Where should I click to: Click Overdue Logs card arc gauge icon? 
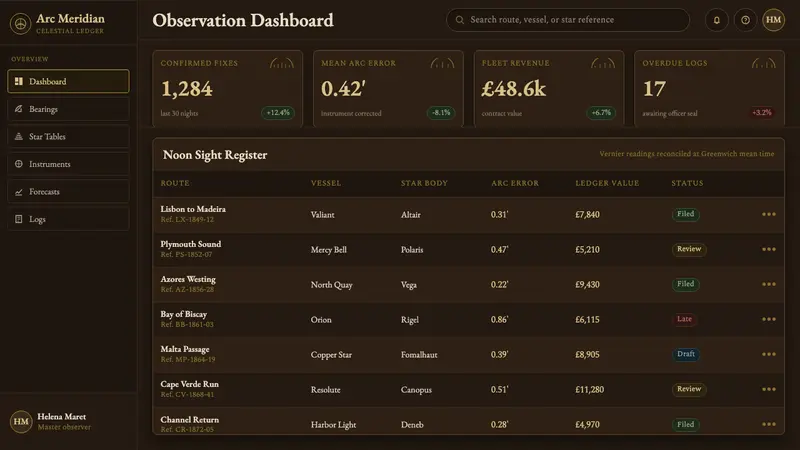[x=764, y=63]
